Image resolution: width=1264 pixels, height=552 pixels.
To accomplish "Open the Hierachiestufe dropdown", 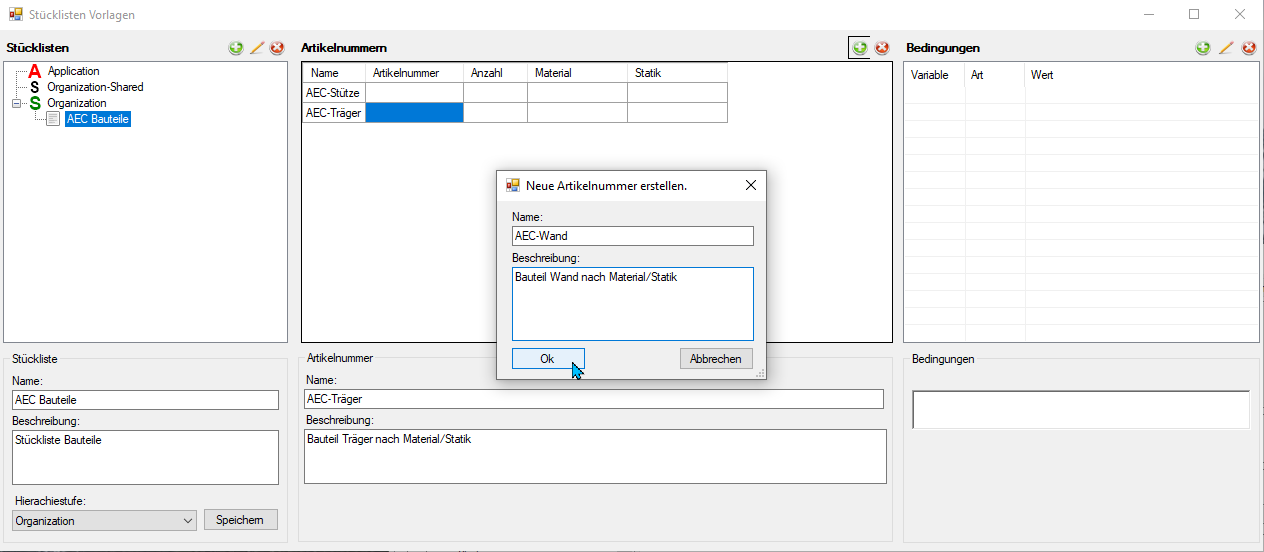I will pyautogui.click(x=104, y=520).
